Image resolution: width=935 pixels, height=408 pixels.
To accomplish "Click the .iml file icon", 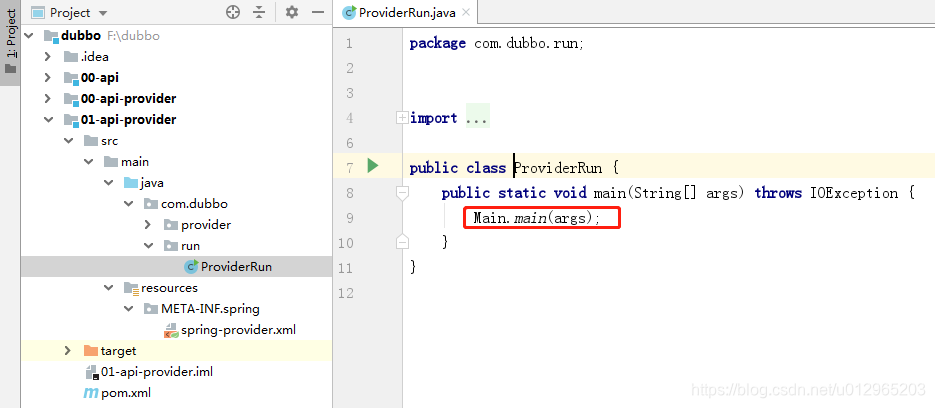I will point(91,372).
